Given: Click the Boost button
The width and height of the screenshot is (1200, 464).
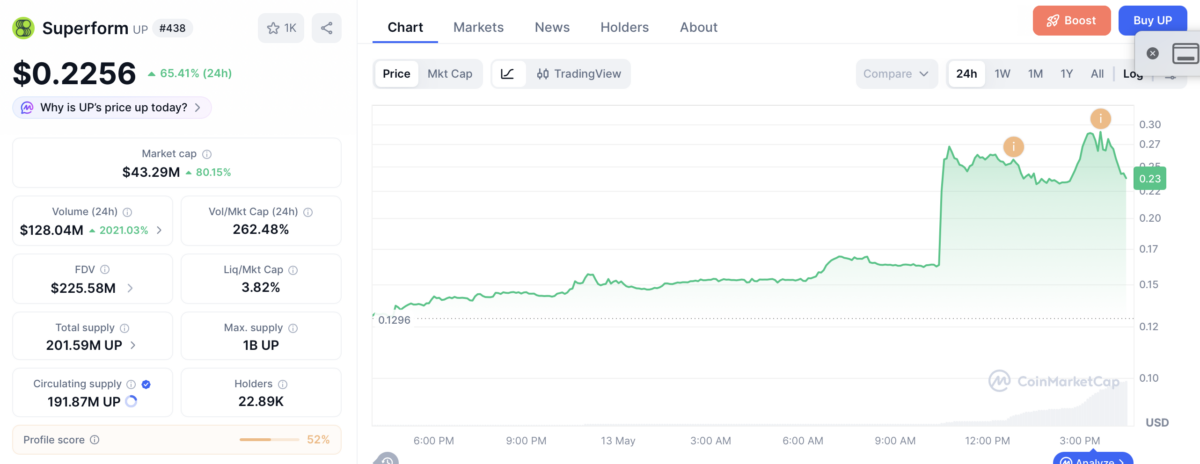Looking at the screenshot, I should (1072, 20).
